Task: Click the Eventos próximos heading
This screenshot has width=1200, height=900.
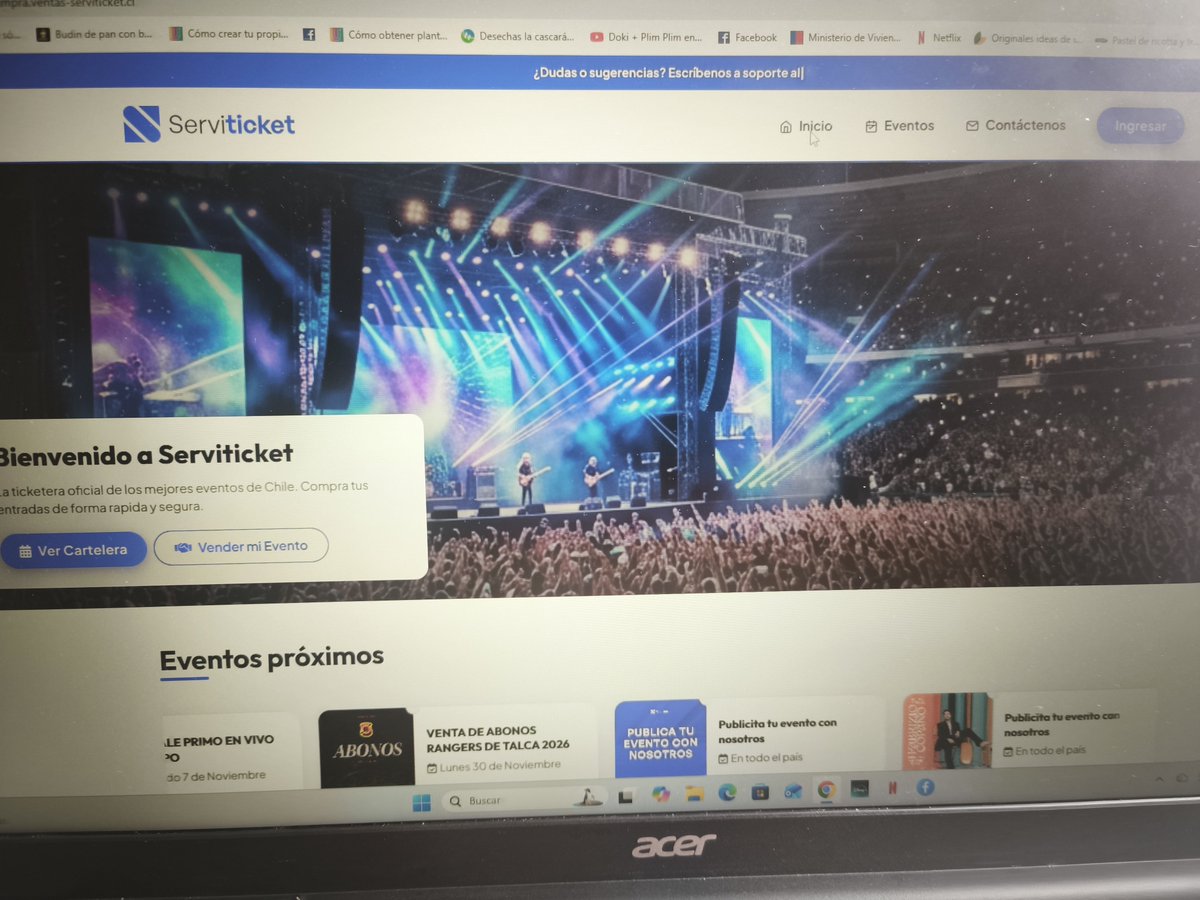Action: click(x=272, y=658)
